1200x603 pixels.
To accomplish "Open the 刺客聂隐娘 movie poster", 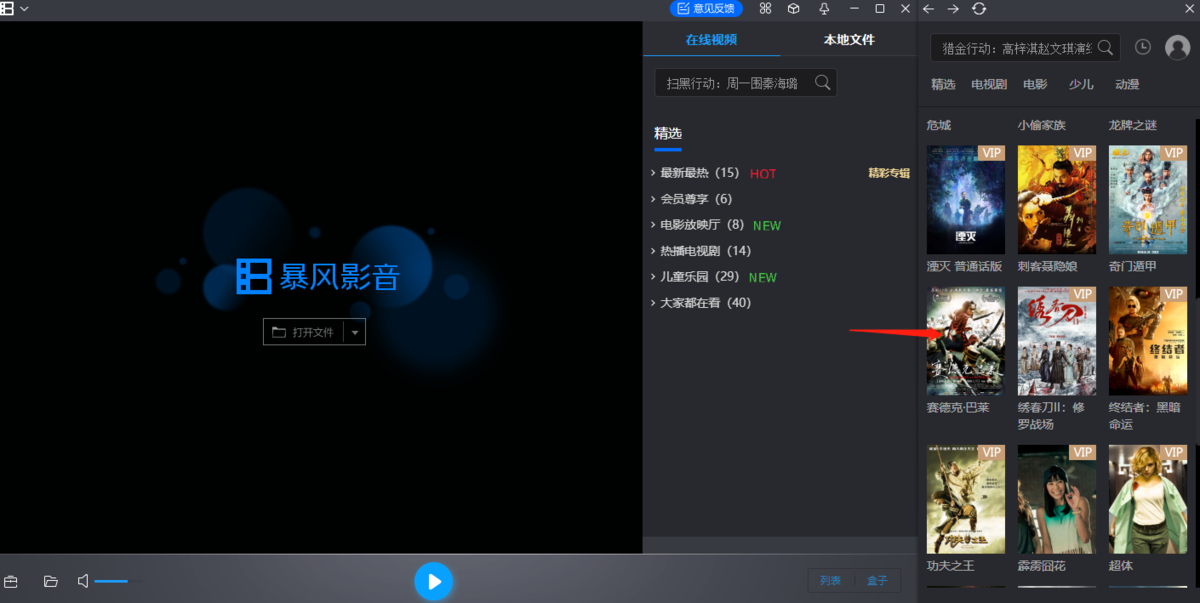I will [1057, 199].
